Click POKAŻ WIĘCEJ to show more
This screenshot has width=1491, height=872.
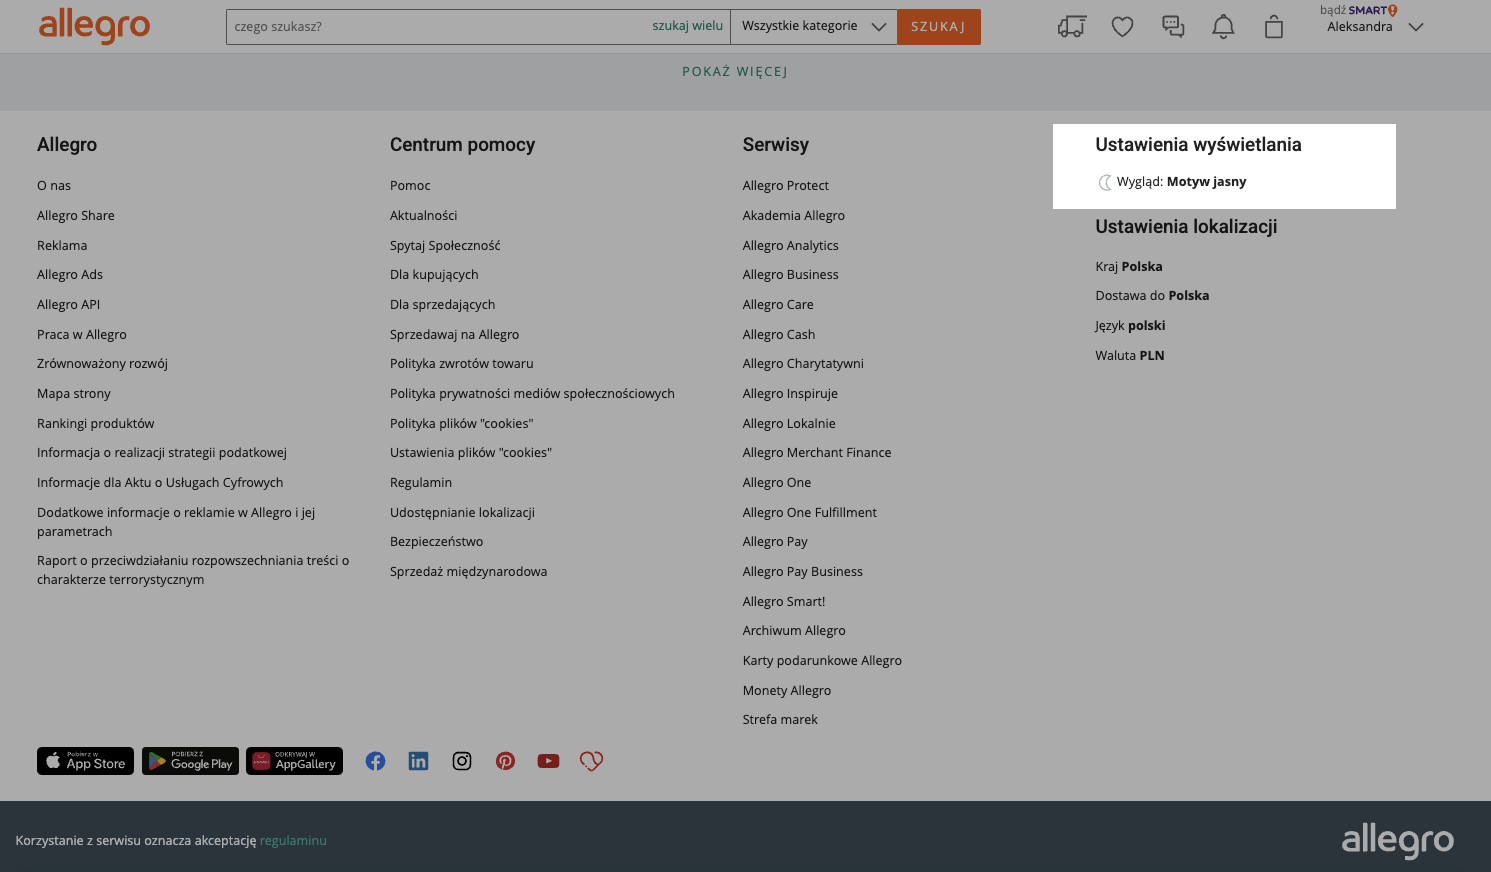click(735, 72)
